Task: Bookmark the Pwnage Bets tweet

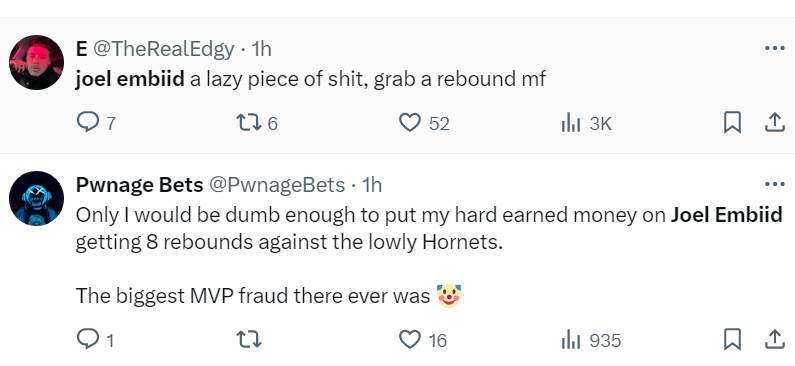Action: tap(732, 340)
